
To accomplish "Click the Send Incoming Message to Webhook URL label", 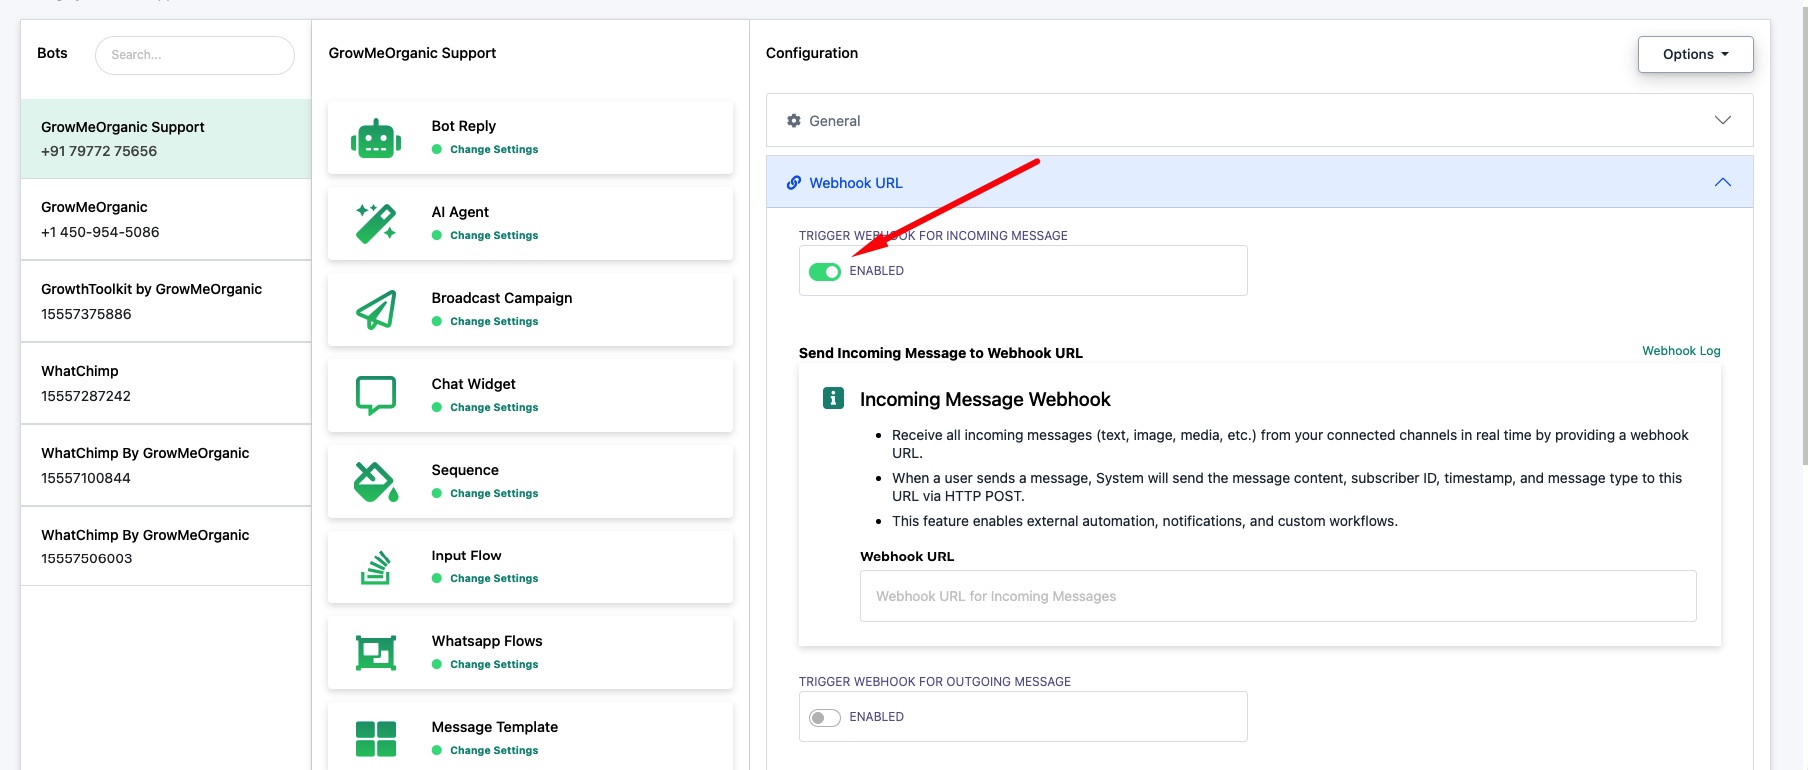I will 941,353.
